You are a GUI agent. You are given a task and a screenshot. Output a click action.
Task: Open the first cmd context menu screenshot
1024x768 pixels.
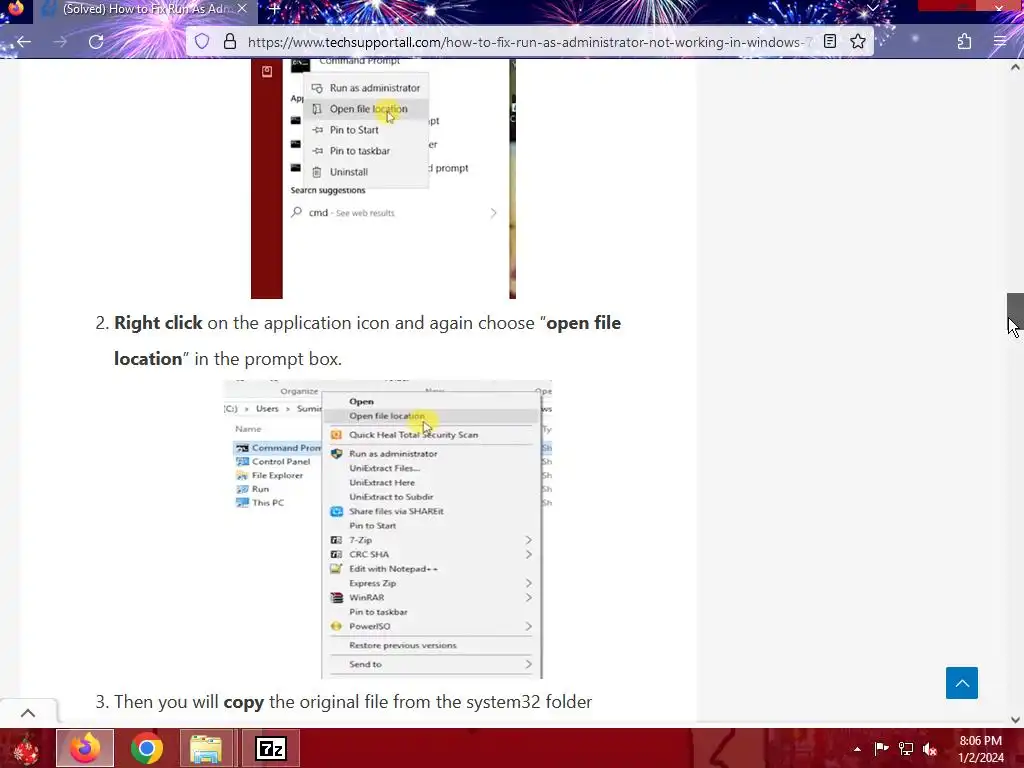point(383,179)
